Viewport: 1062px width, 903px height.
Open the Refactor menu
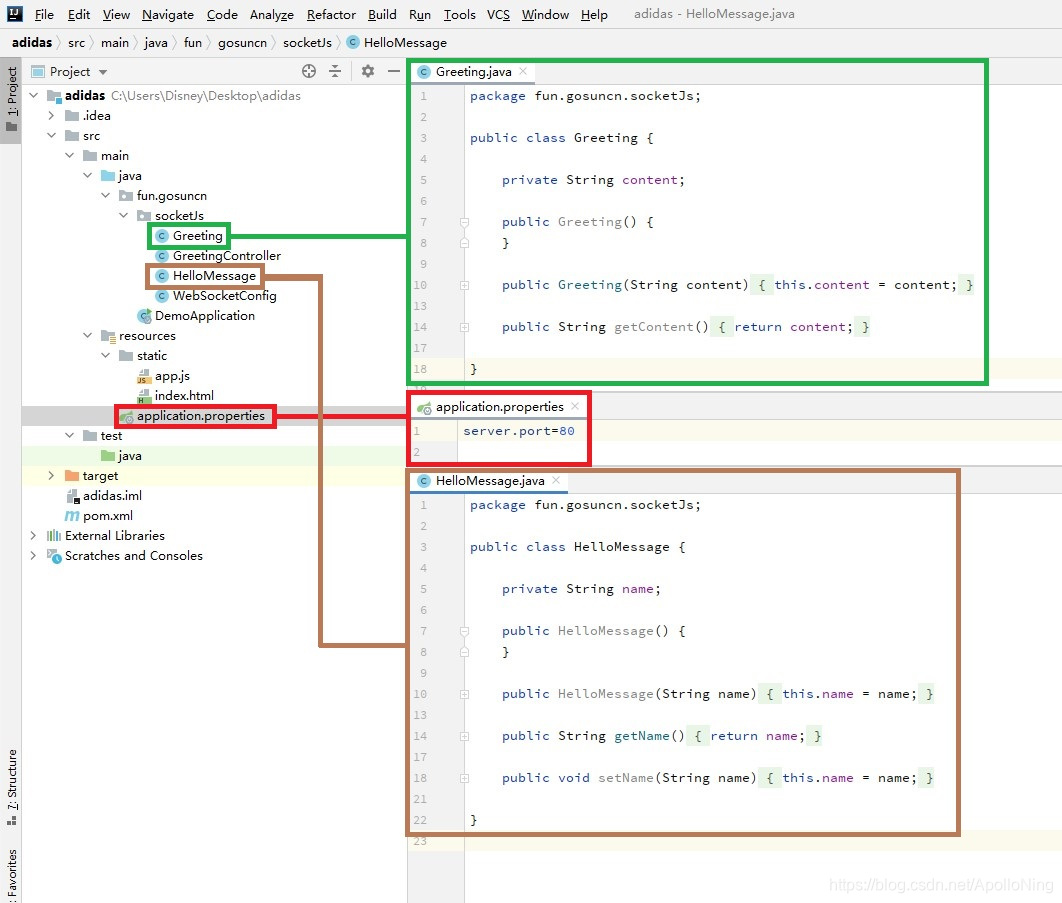[331, 14]
